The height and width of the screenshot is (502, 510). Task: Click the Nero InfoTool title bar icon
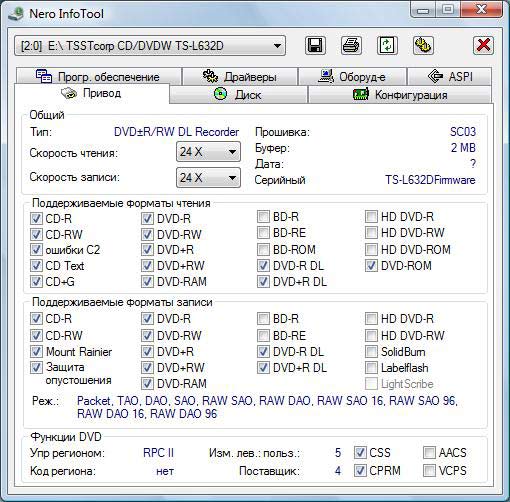[16, 14]
